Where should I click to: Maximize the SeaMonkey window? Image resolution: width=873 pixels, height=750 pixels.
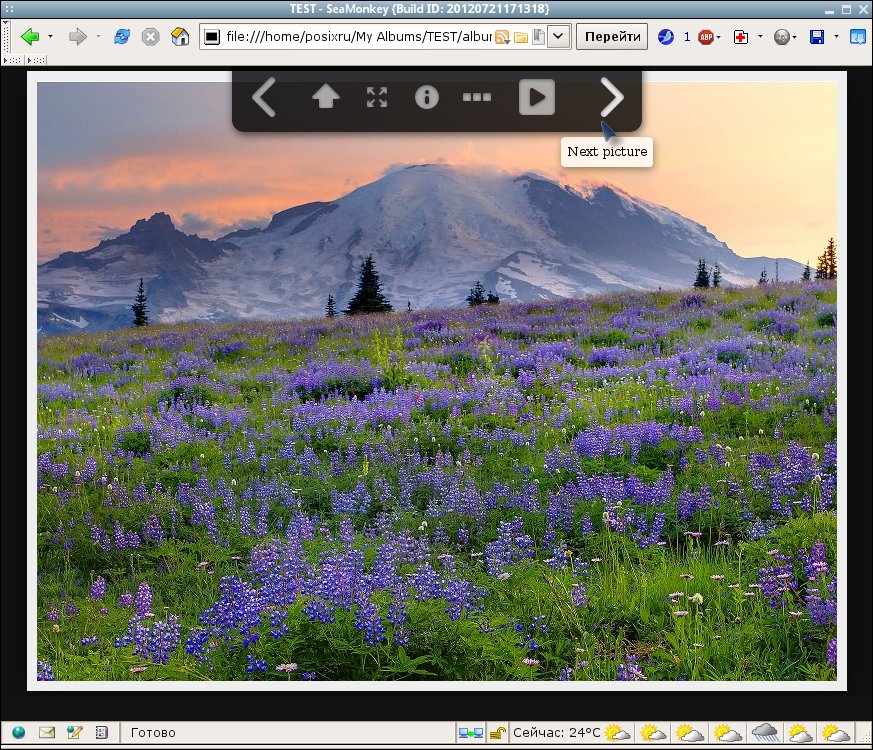tap(846, 9)
